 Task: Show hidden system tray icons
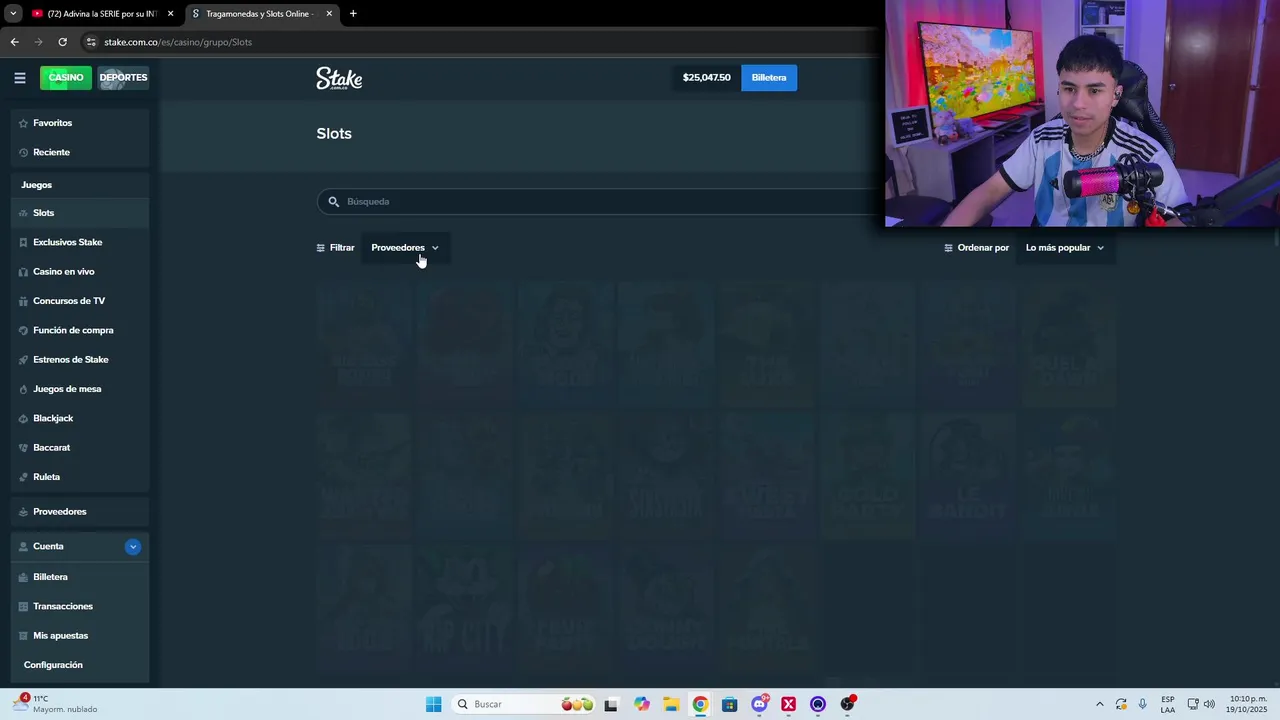coord(1100,704)
